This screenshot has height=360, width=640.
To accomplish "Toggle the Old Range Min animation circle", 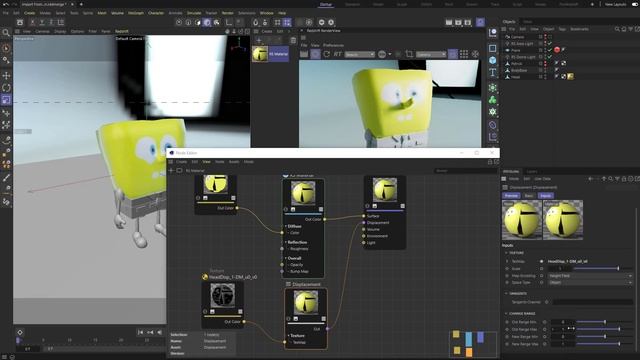I will pyautogui.click(x=507, y=322).
